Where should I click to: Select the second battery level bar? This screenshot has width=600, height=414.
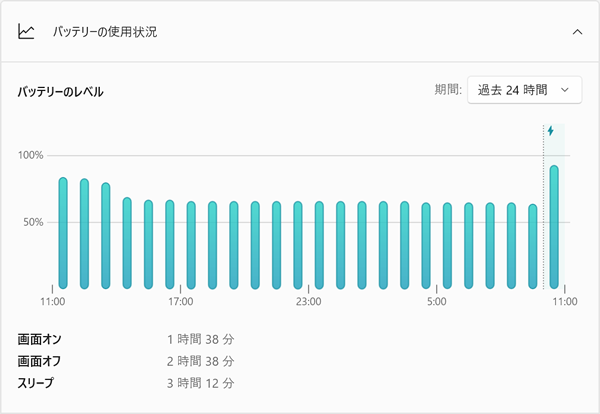(84, 233)
